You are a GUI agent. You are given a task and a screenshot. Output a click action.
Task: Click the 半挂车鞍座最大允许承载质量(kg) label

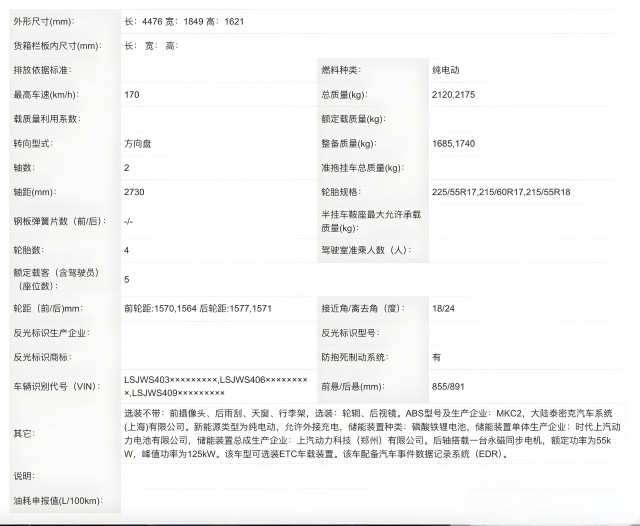(371, 221)
